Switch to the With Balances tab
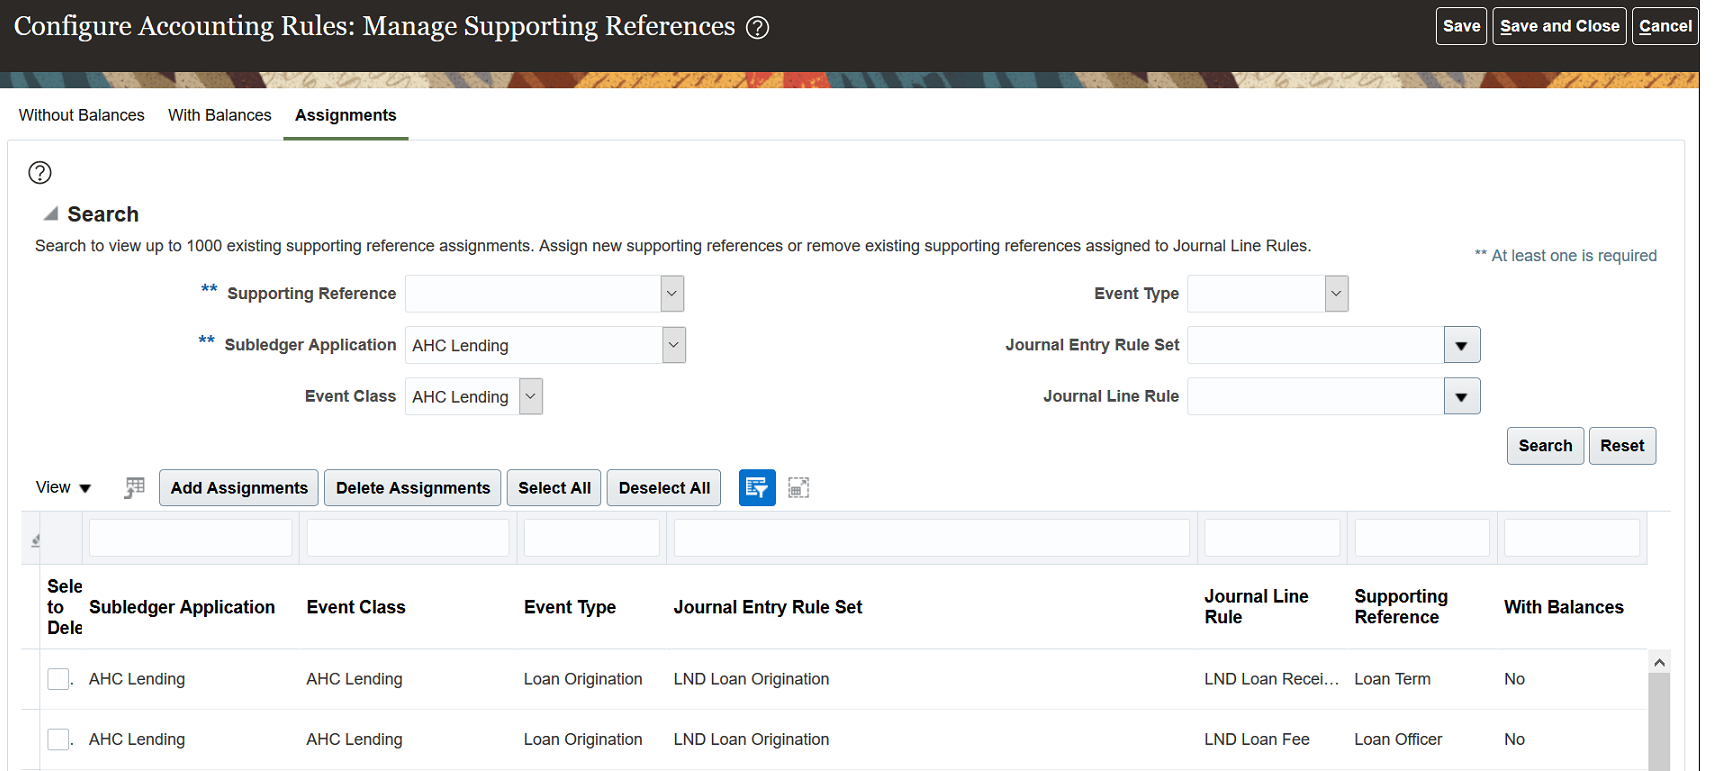1717x771 pixels. click(x=219, y=115)
